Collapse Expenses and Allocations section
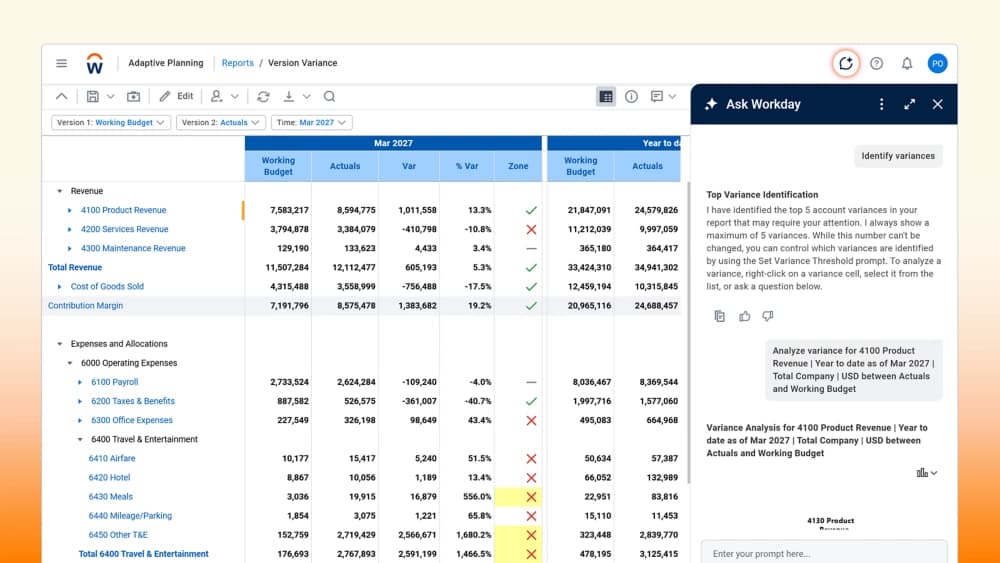 click(60, 344)
